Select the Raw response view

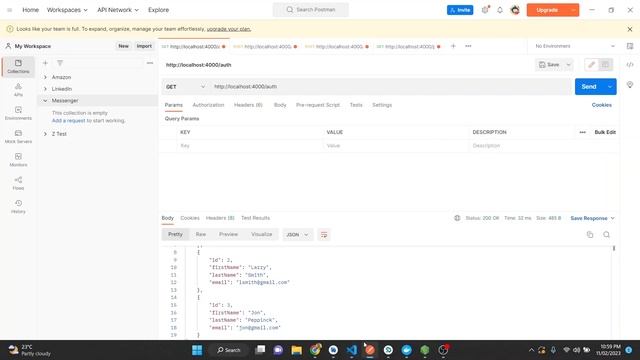[x=201, y=234]
